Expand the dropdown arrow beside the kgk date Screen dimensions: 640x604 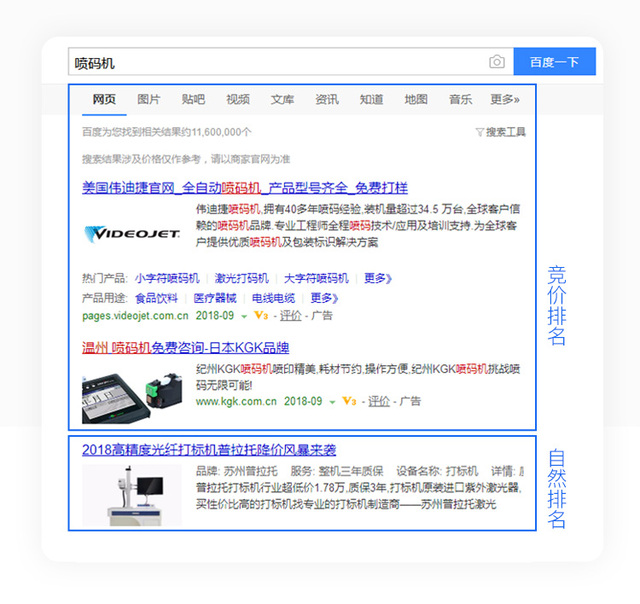point(332,402)
